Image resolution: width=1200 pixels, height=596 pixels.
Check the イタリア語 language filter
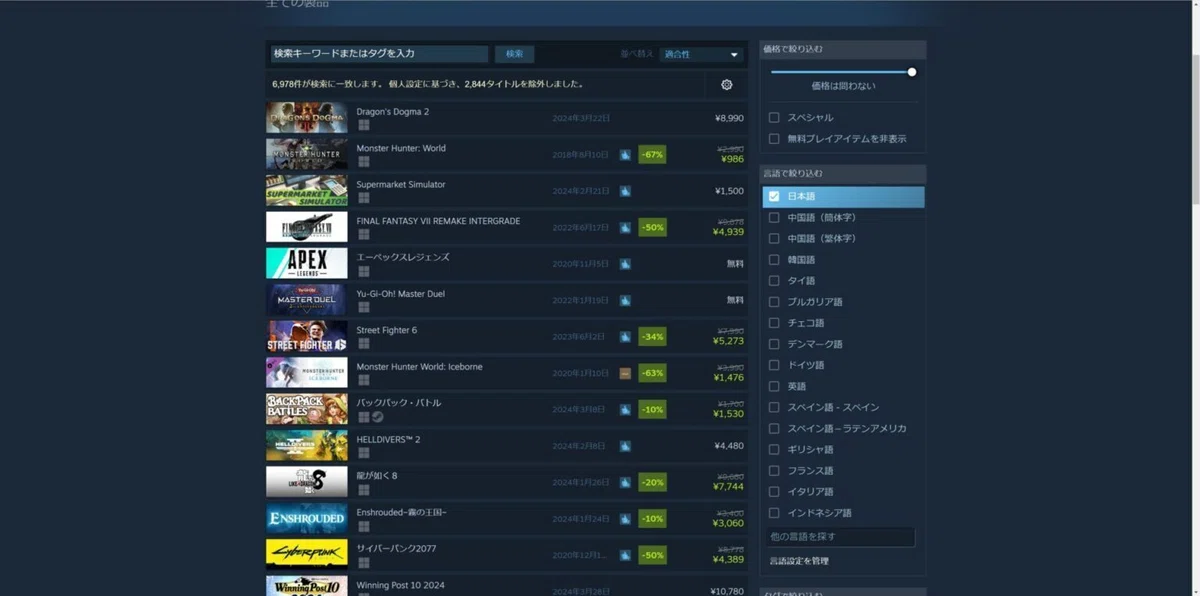(774, 491)
